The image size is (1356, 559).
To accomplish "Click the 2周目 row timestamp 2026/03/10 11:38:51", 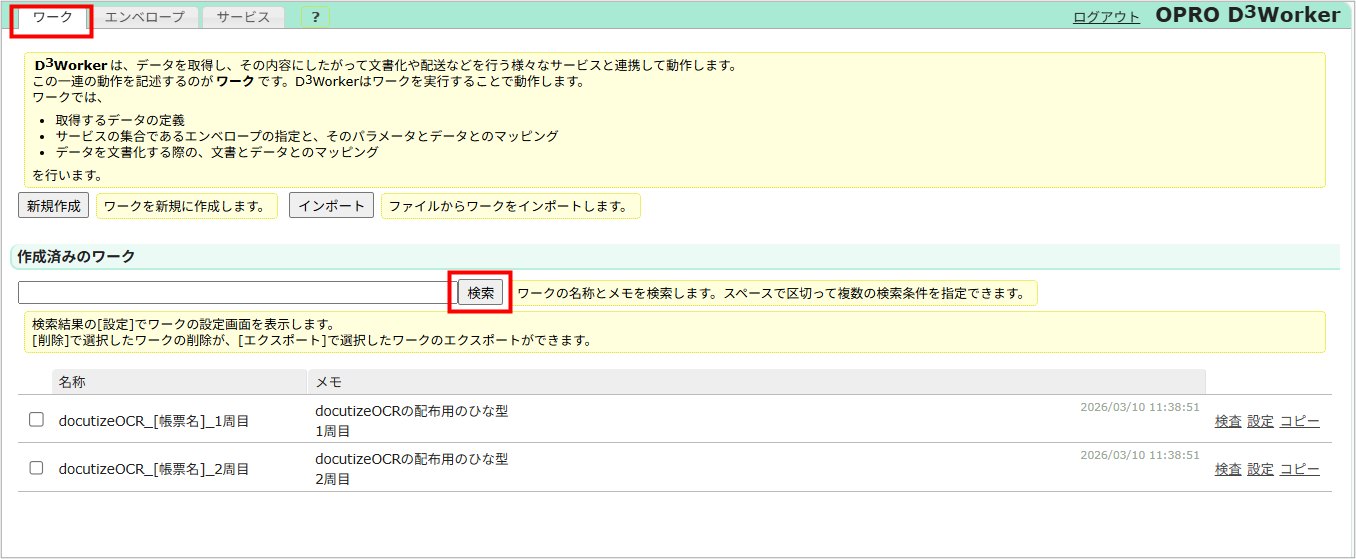I will pyautogui.click(x=1140, y=455).
